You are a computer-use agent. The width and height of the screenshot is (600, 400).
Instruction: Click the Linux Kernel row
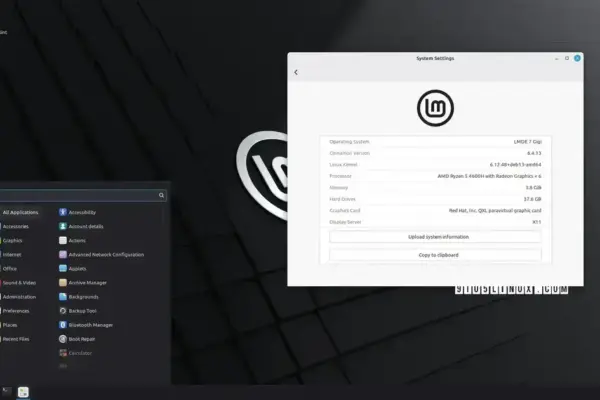pyautogui.click(x=435, y=165)
